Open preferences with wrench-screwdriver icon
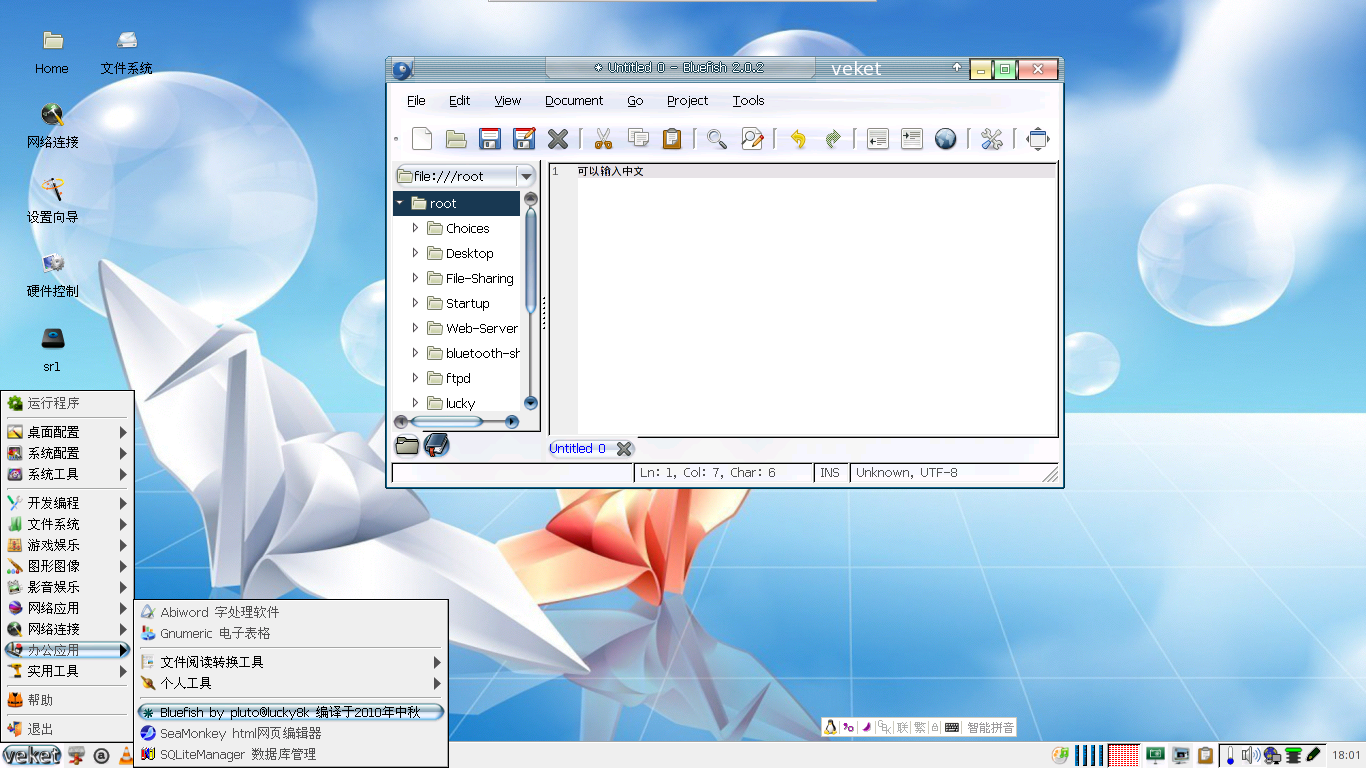The width and height of the screenshot is (1366, 768). pyautogui.click(x=991, y=139)
